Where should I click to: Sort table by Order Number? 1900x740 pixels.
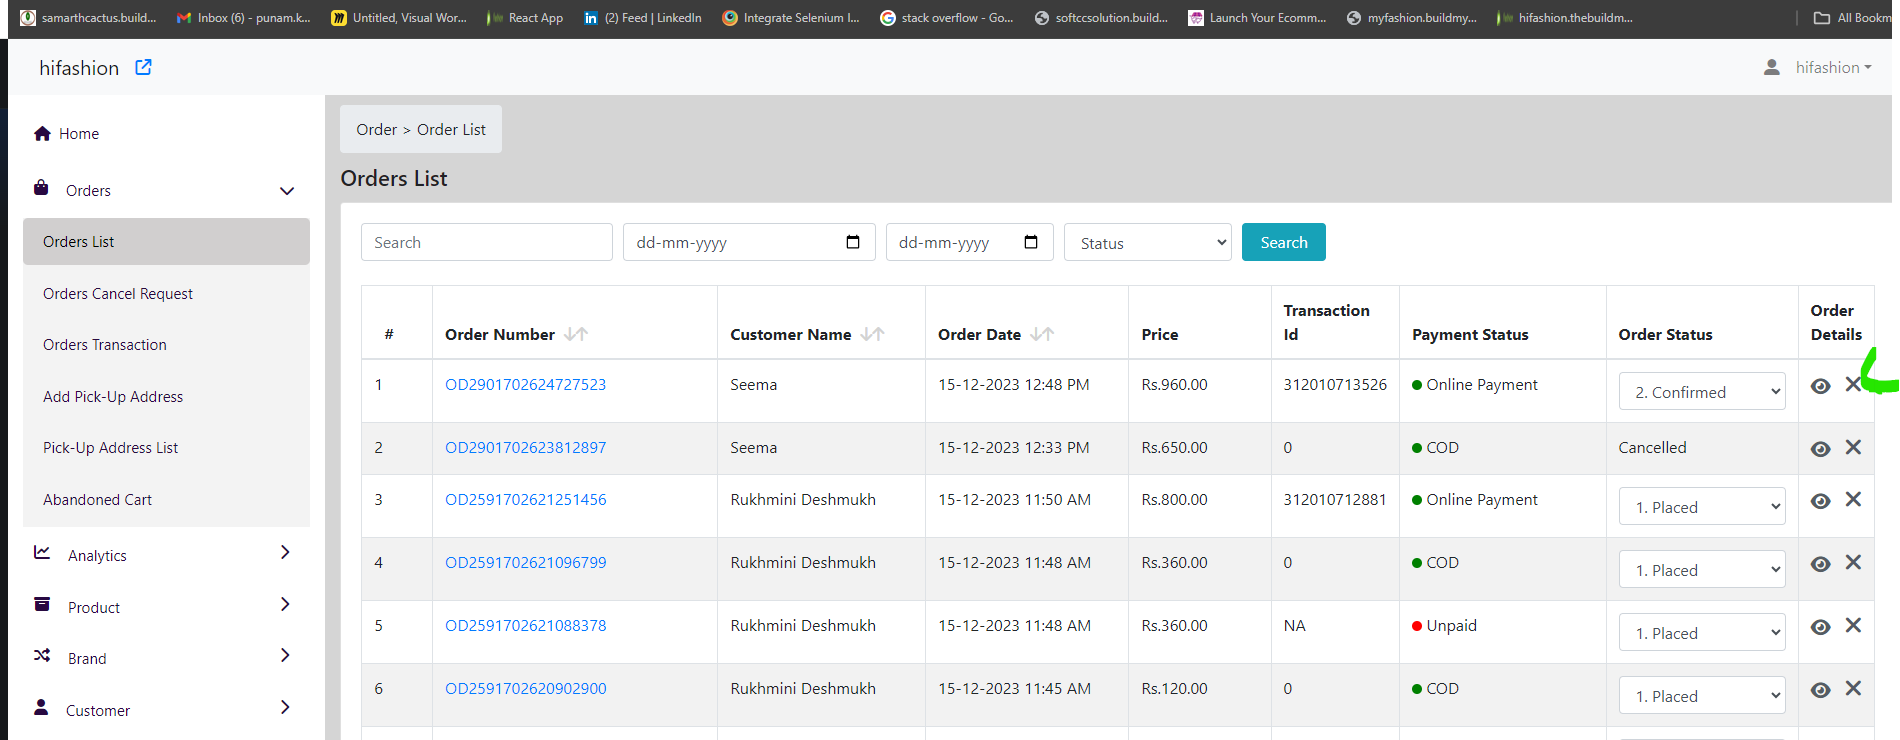pyautogui.click(x=576, y=334)
